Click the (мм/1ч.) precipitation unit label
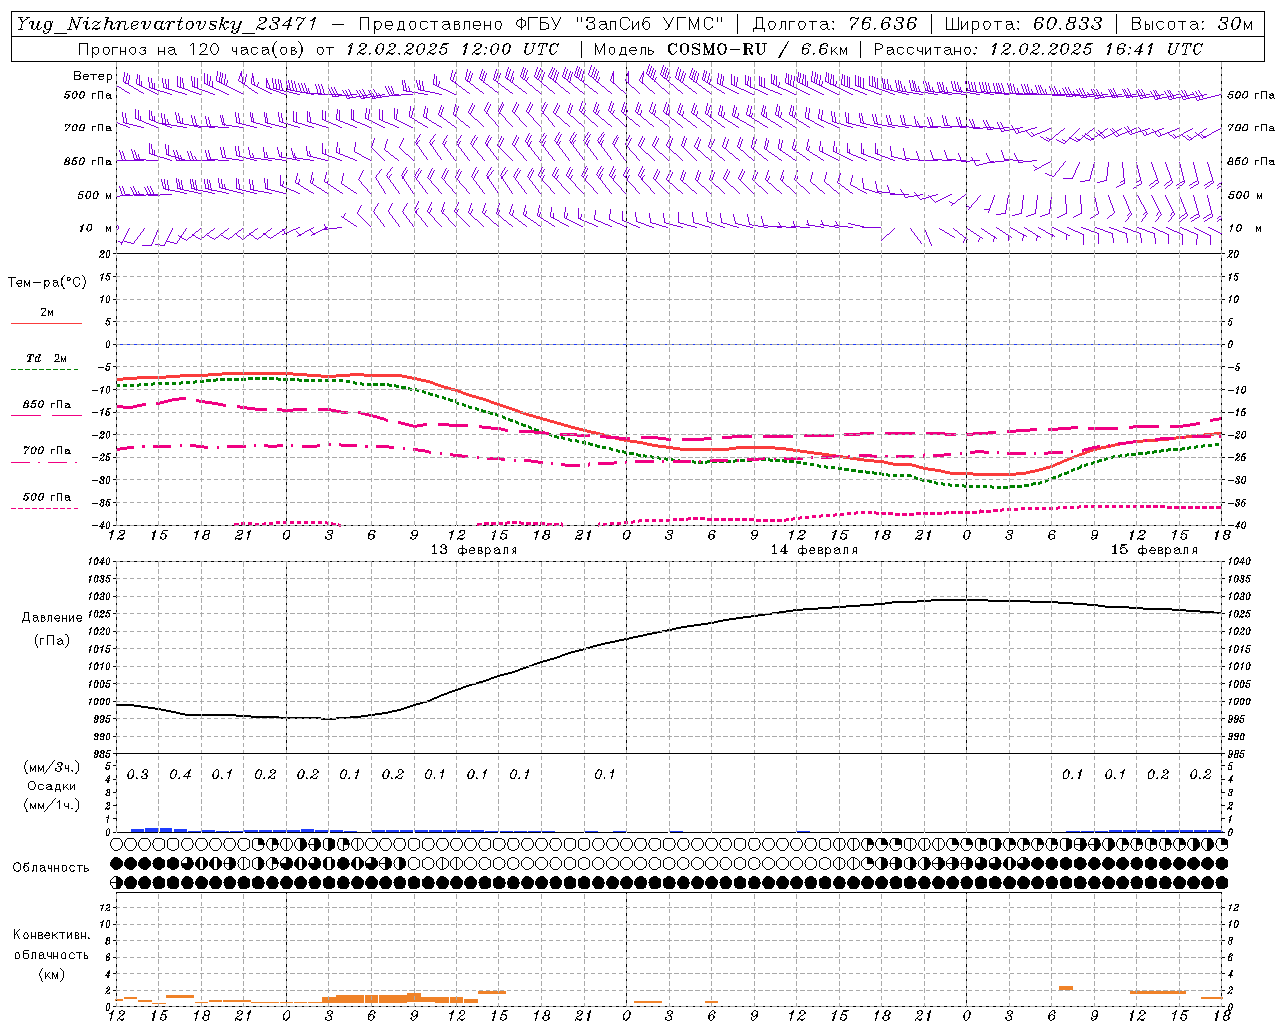Screen dimensions: 1280x1024 pos(52,805)
